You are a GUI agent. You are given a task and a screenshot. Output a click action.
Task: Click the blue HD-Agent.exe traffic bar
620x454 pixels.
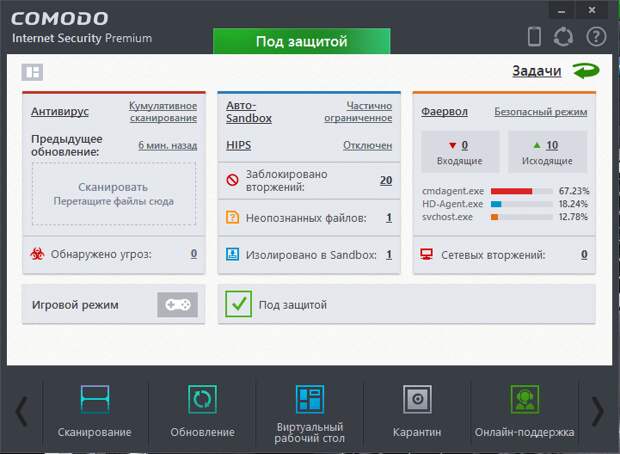coord(496,204)
